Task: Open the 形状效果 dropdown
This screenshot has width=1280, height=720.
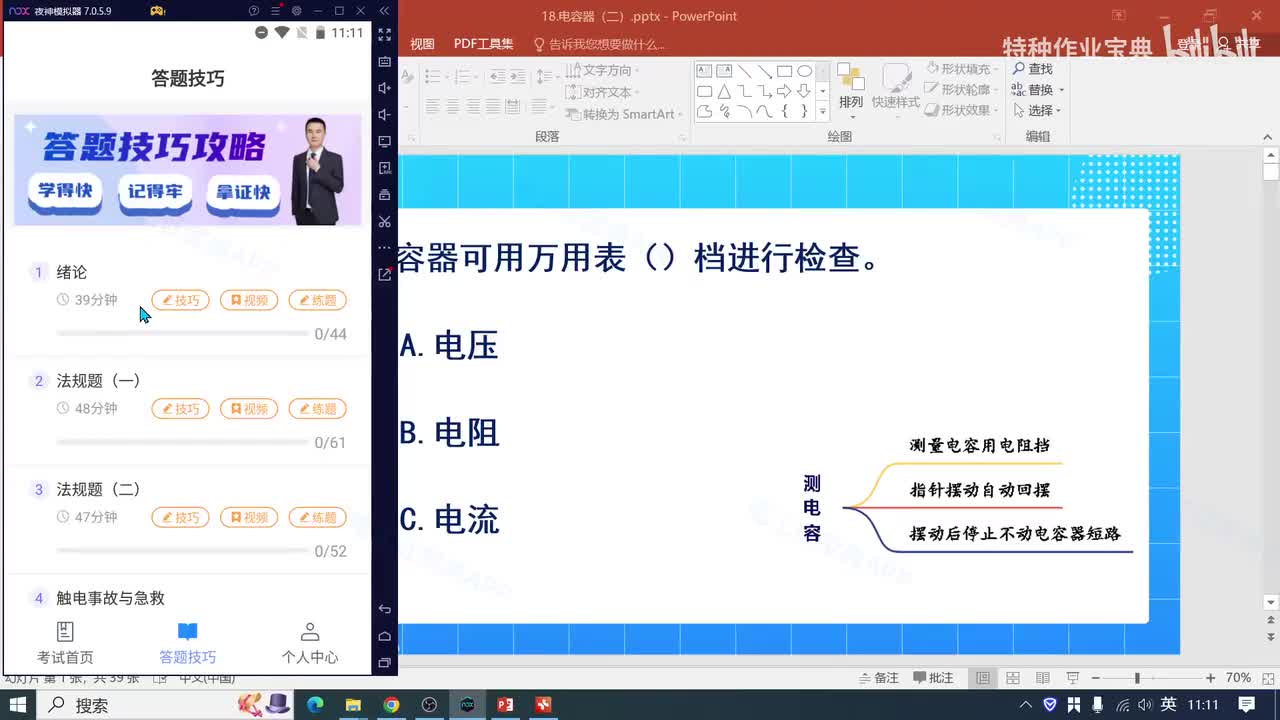Action: pos(960,110)
